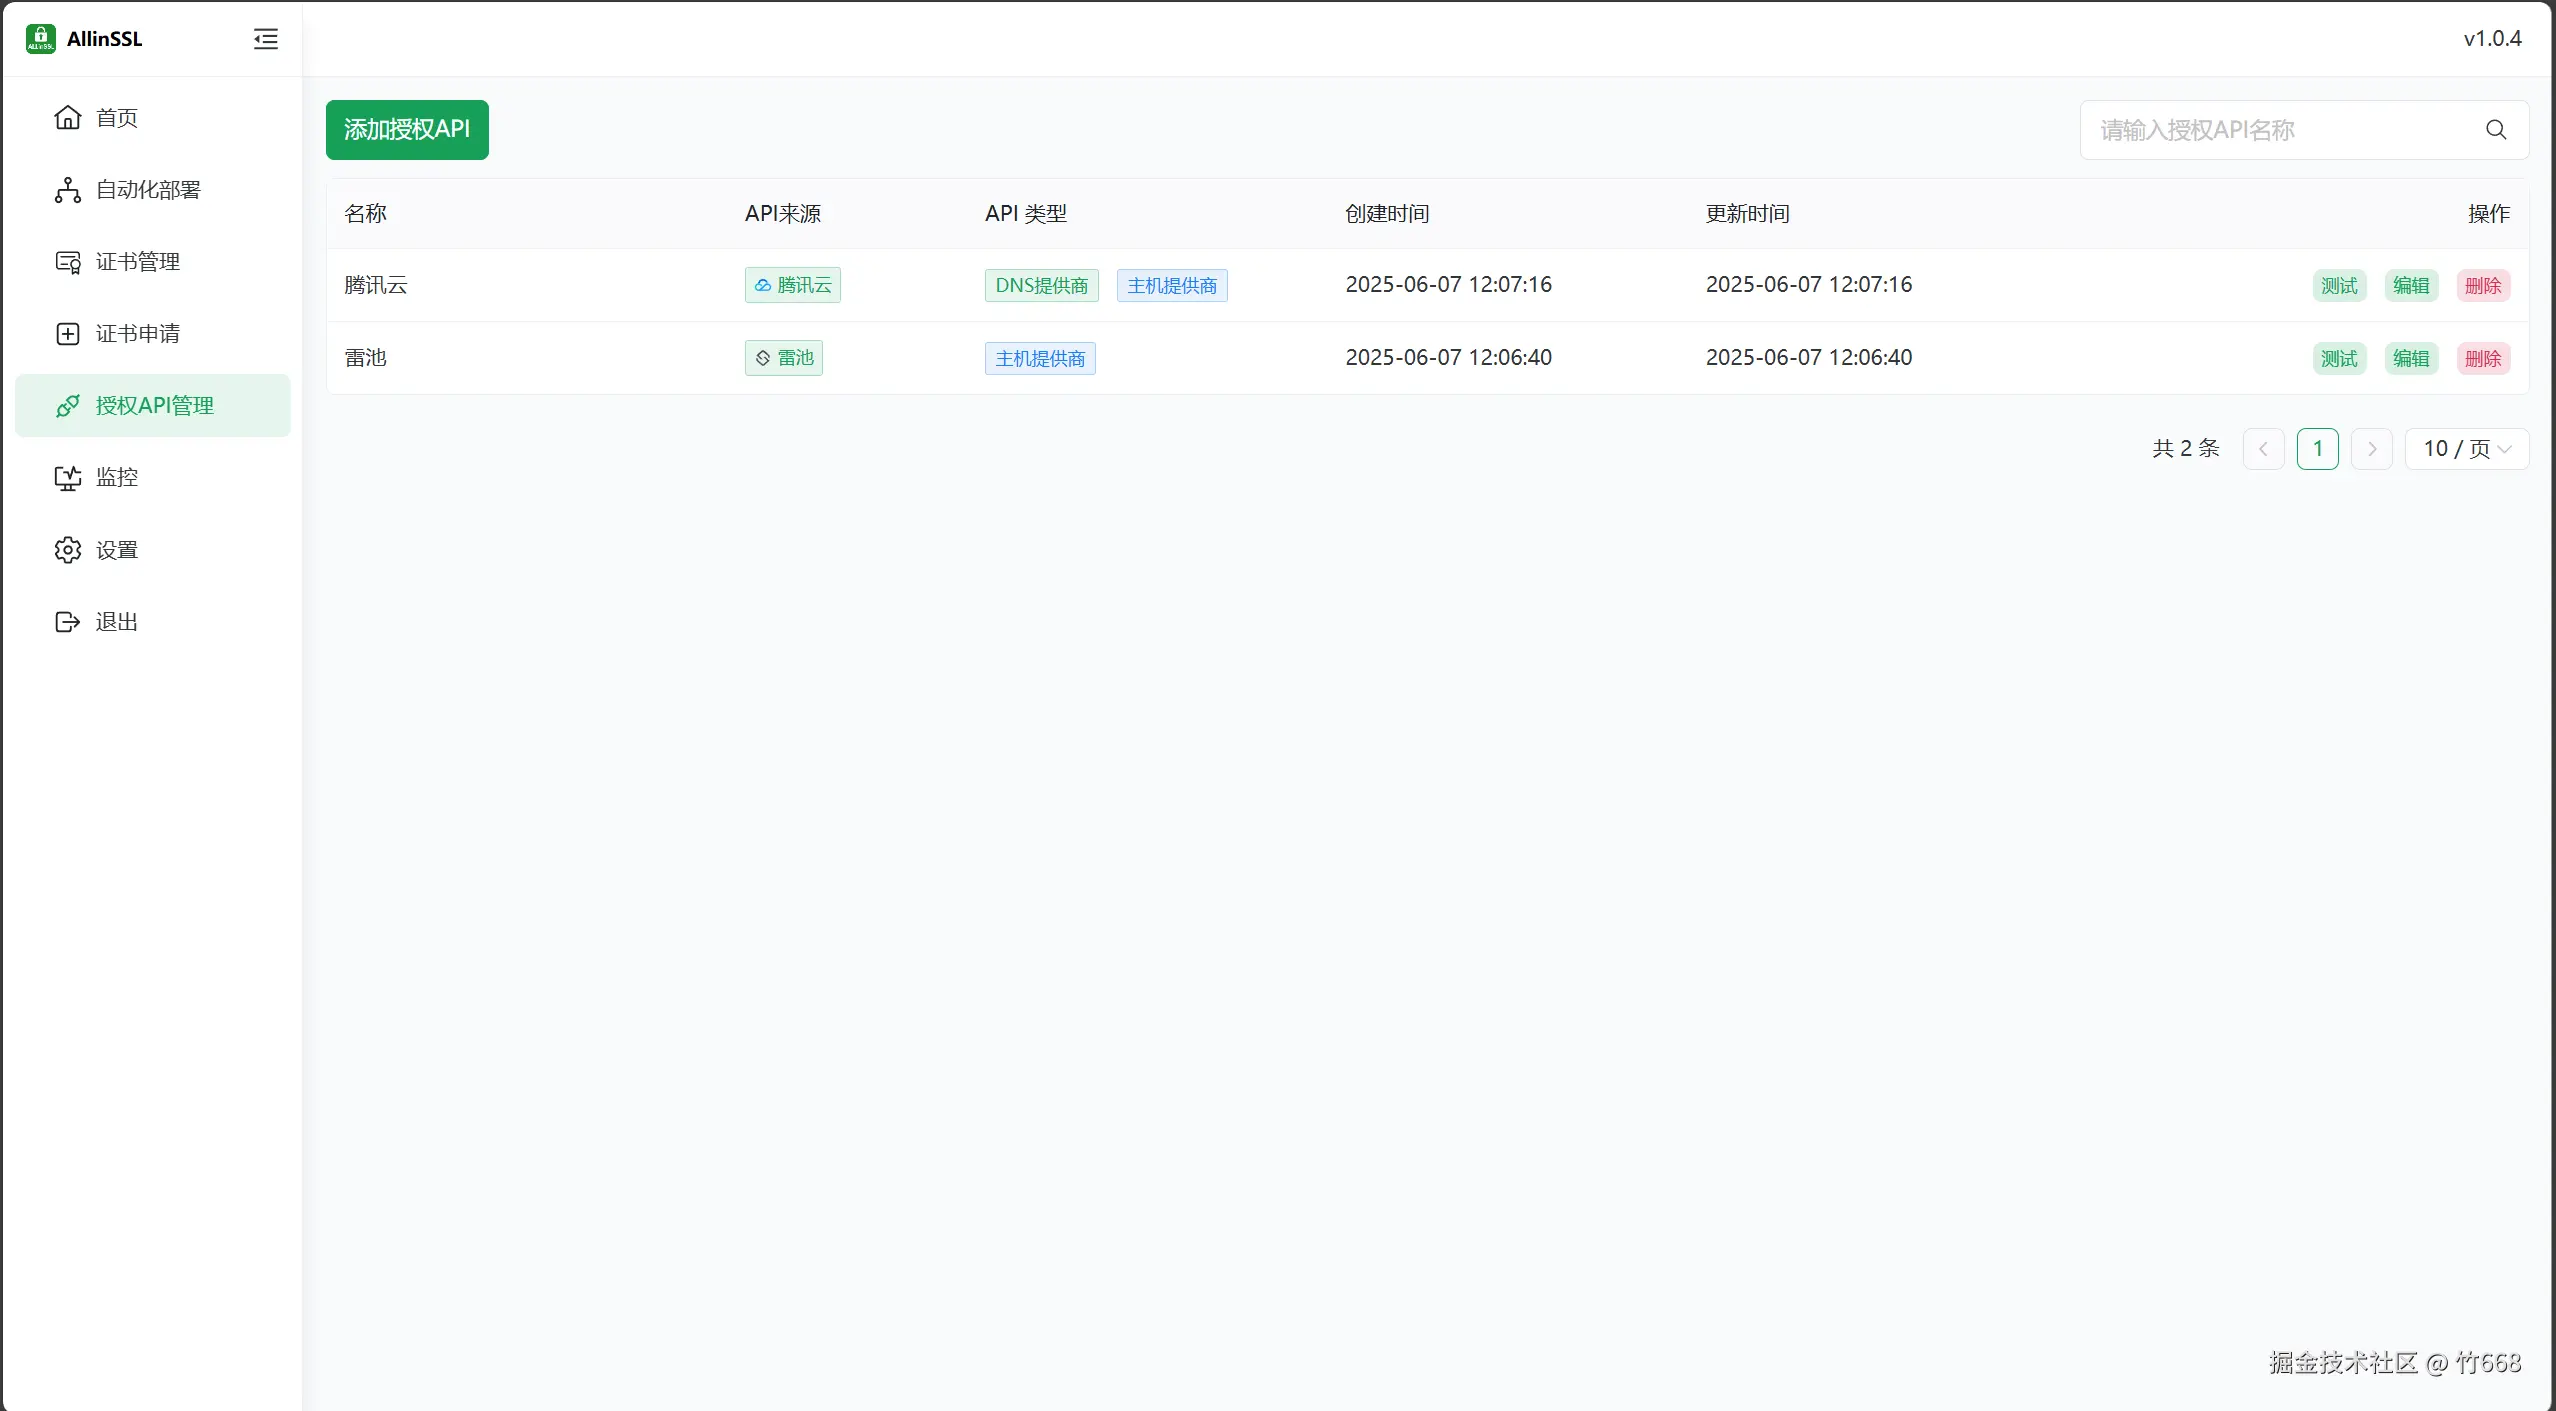Open the 证书申请 menu item
Image resolution: width=2556 pixels, height=1411 pixels.
pos(138,334)
